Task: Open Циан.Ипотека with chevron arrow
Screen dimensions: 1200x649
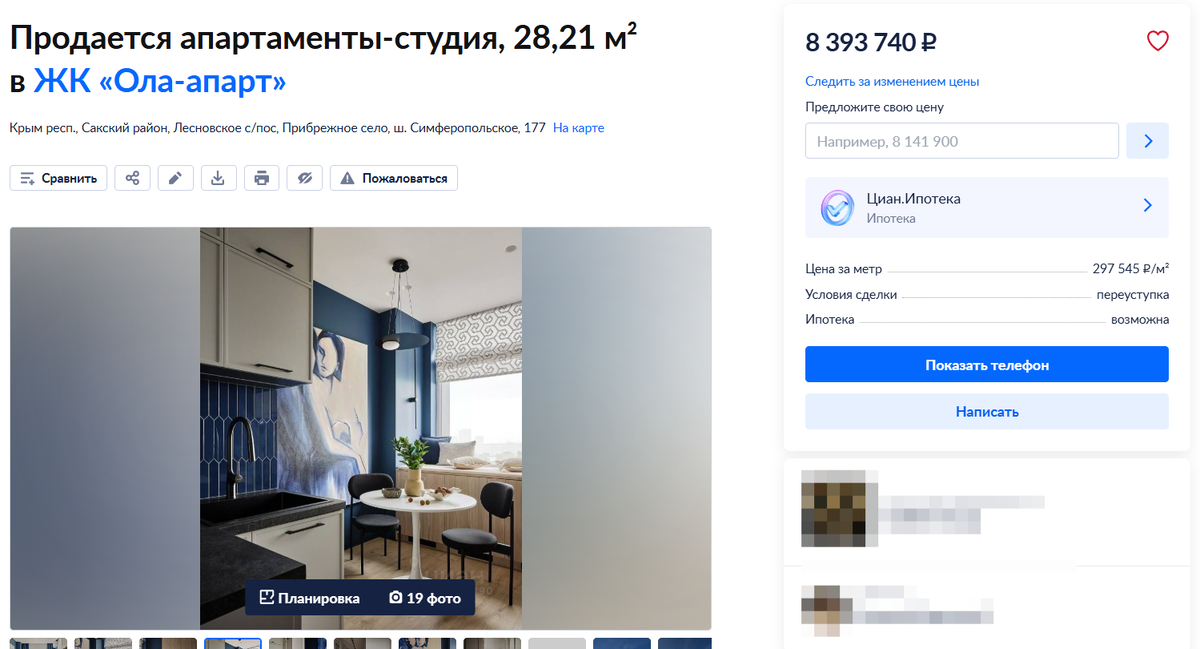Action: [1147, 206]
